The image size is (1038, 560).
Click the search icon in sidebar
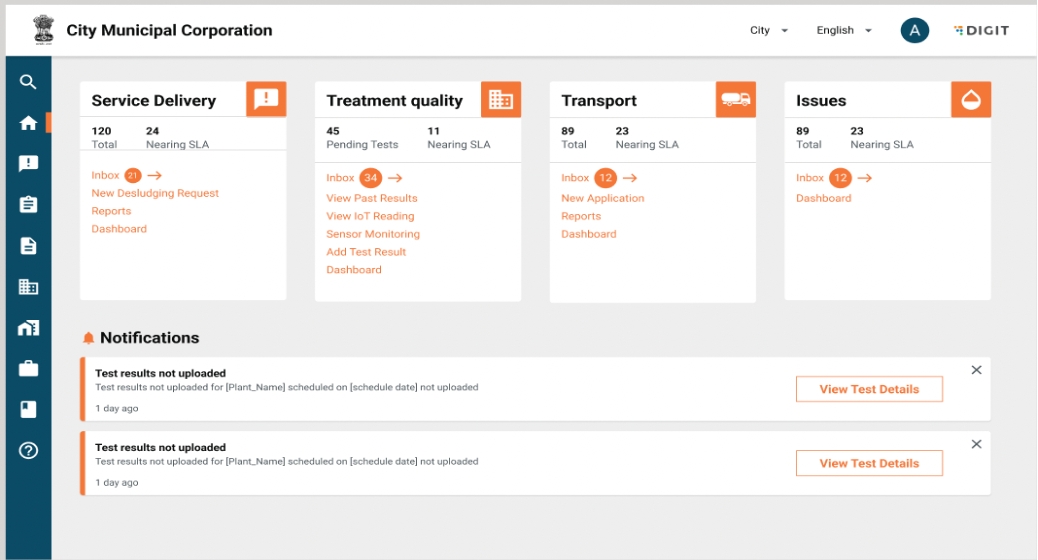pos(28,82)
